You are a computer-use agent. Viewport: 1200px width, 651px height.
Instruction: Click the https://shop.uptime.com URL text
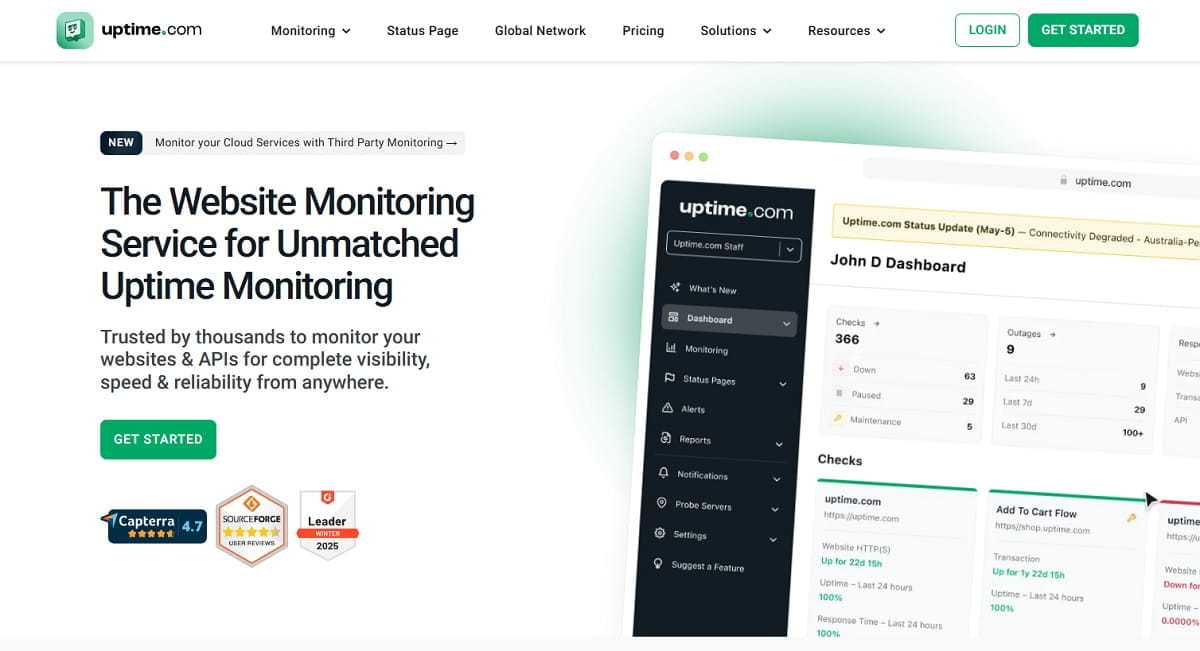1042,528
